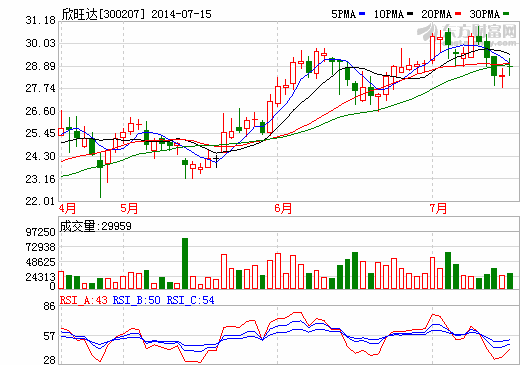Image resolution: width=520 pixels, height=365 pixels.
Task: Click the RSI_C:54 indicator label
Action: [190, 300]
